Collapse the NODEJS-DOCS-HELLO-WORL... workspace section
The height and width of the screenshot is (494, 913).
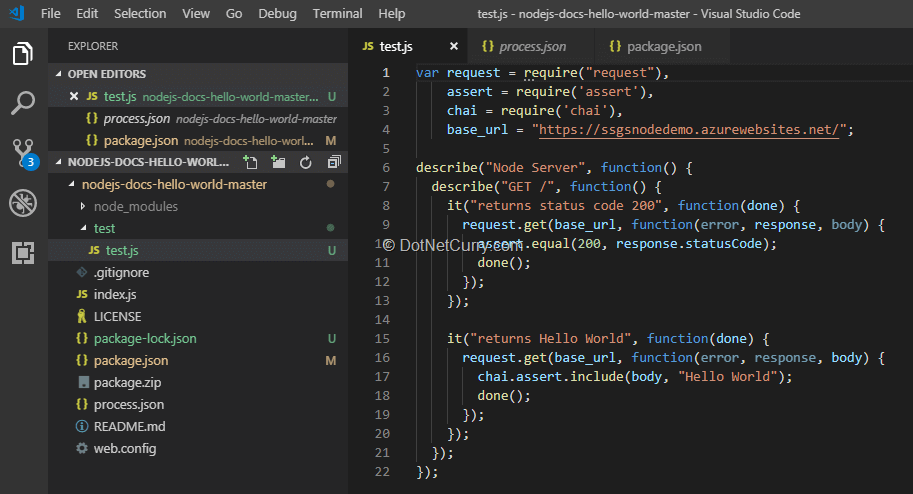58,162
